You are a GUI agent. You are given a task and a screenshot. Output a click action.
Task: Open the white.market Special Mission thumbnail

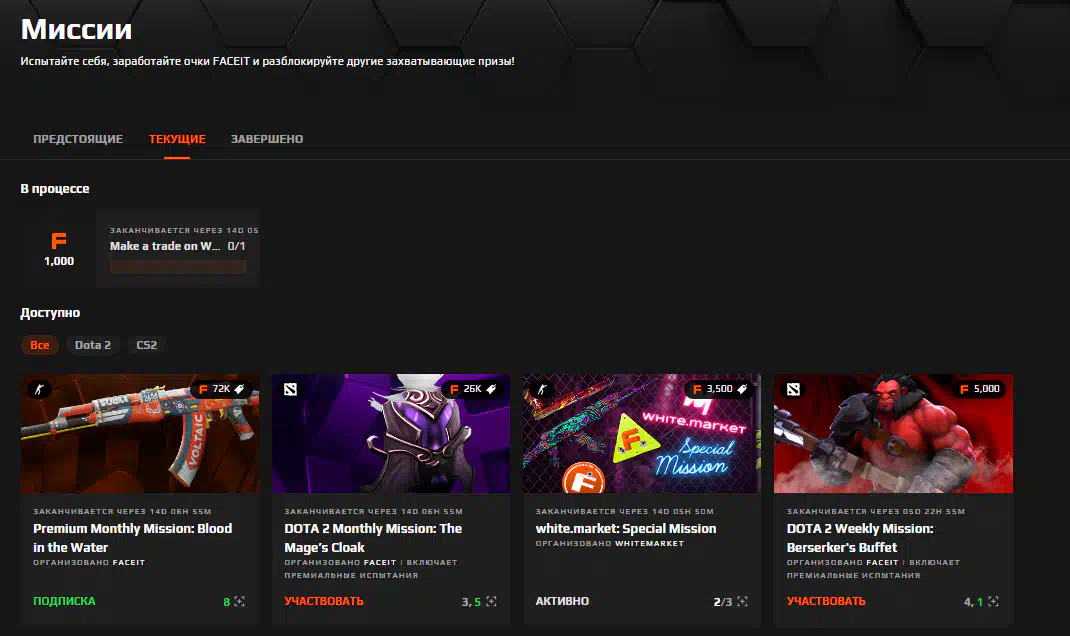(642, 433)
